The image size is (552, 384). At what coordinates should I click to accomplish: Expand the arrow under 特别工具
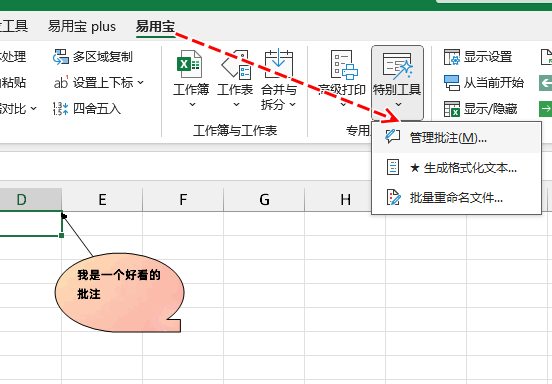398,105
